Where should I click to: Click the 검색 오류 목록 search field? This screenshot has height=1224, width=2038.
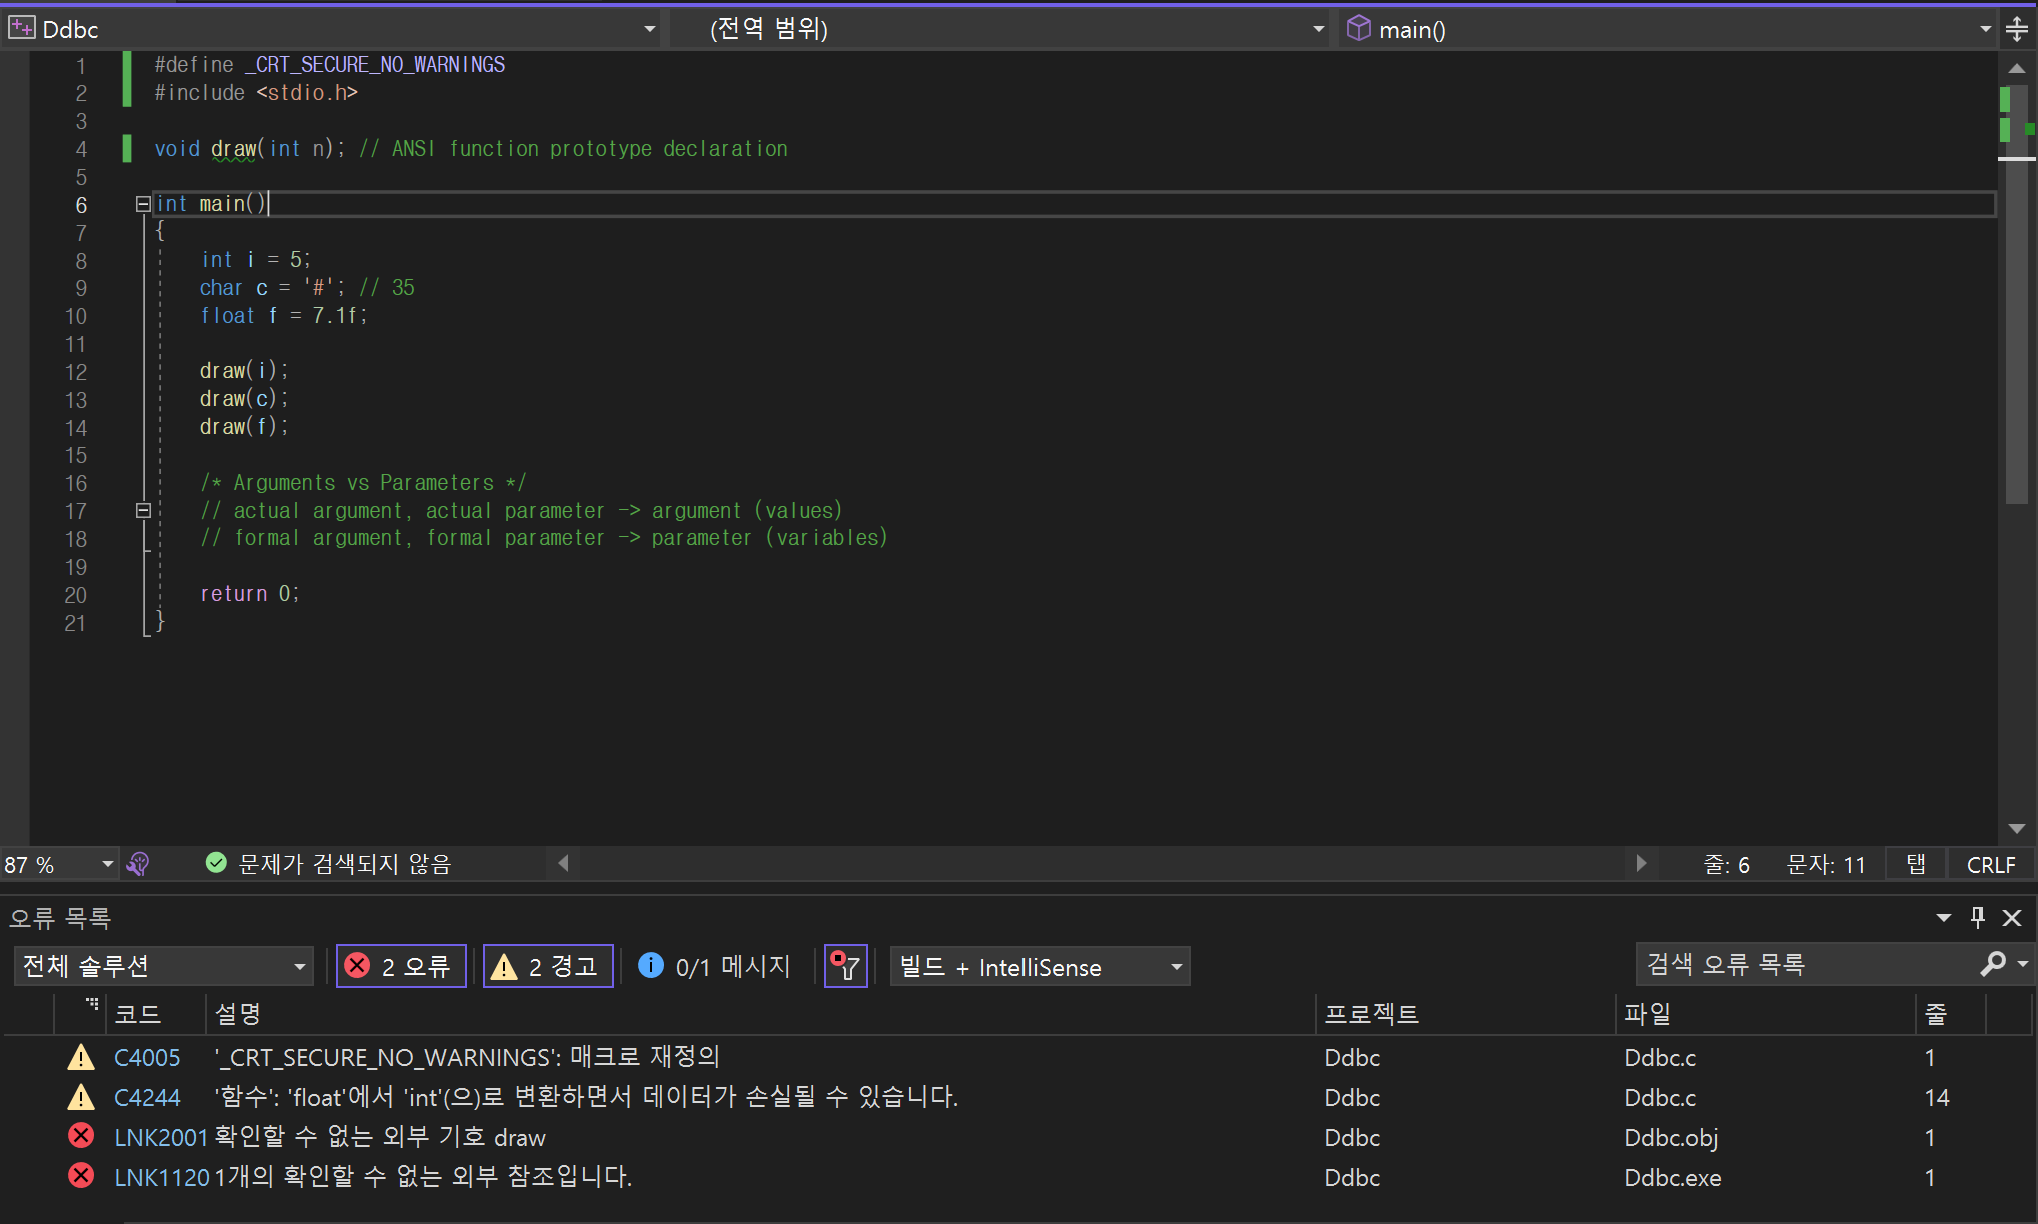click(x=1805, y=964)
